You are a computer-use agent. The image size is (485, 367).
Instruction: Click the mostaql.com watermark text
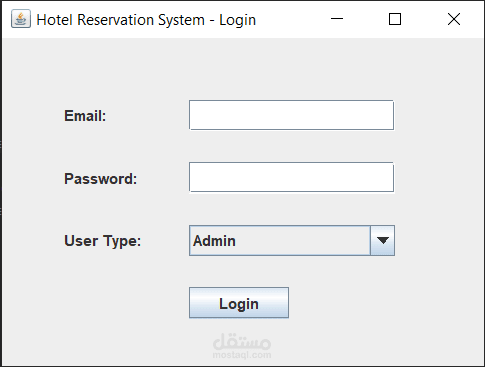click(242, 355)
